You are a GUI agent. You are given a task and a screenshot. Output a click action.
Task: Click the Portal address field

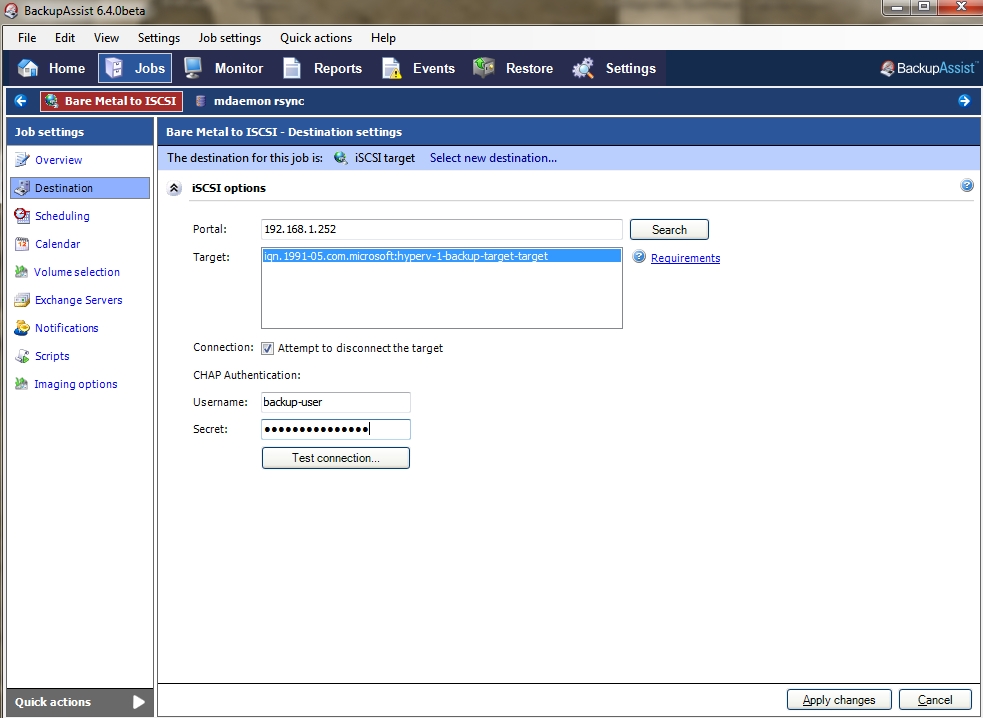tap(441, 230)
